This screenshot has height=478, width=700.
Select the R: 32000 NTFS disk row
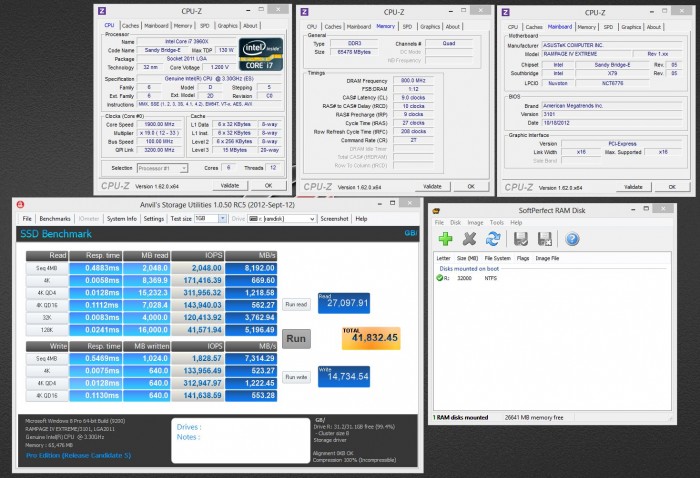click(x=552, y=278)
